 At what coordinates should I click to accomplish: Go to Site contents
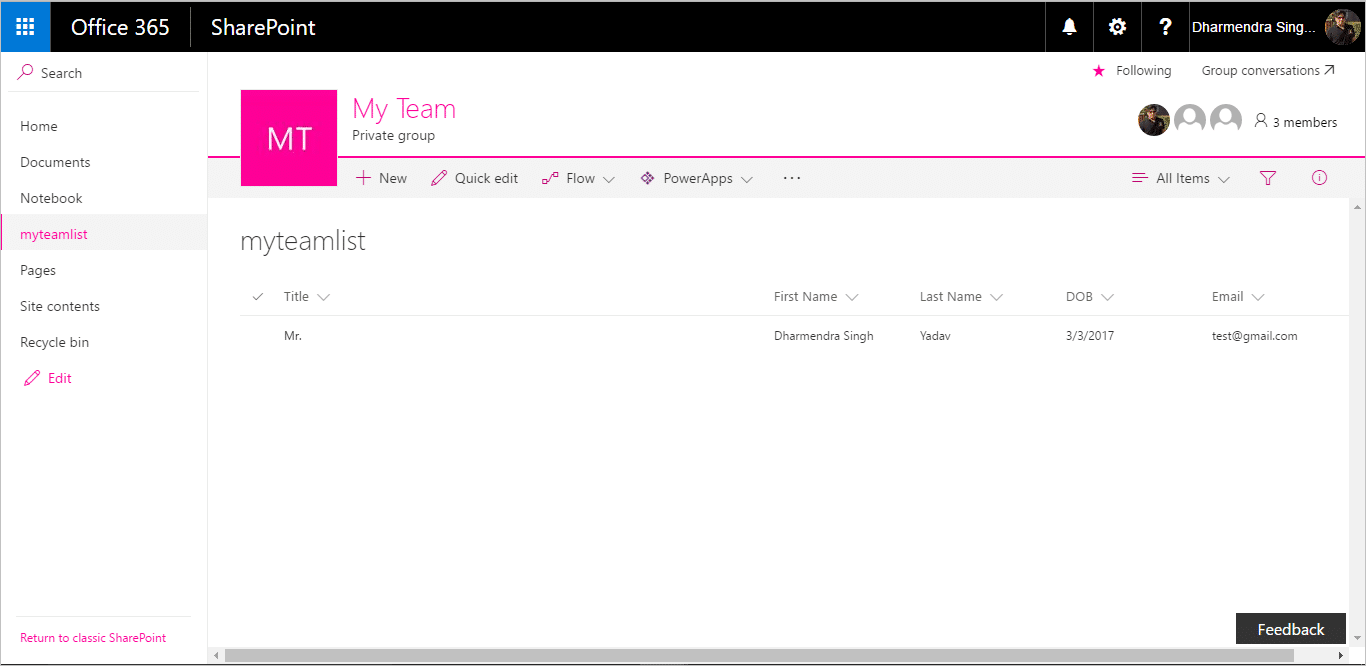click(x=60, y=306)
